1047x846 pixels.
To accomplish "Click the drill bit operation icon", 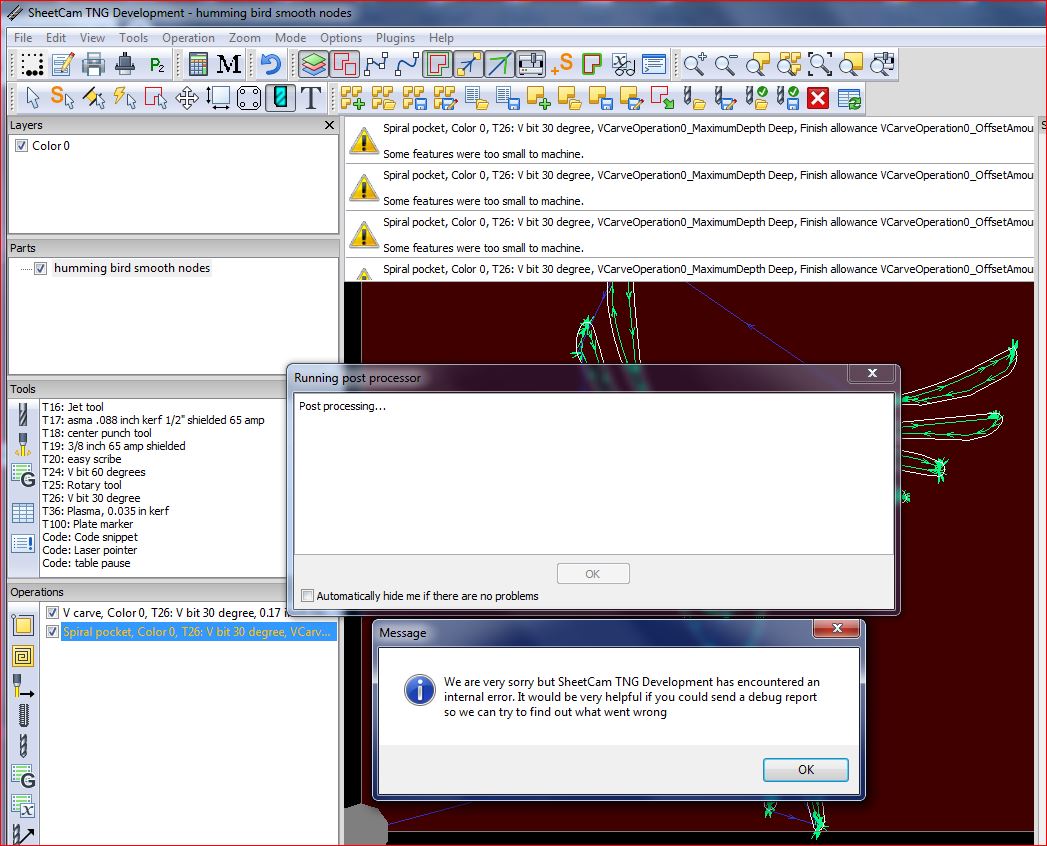I will click(x=23, y=746).
